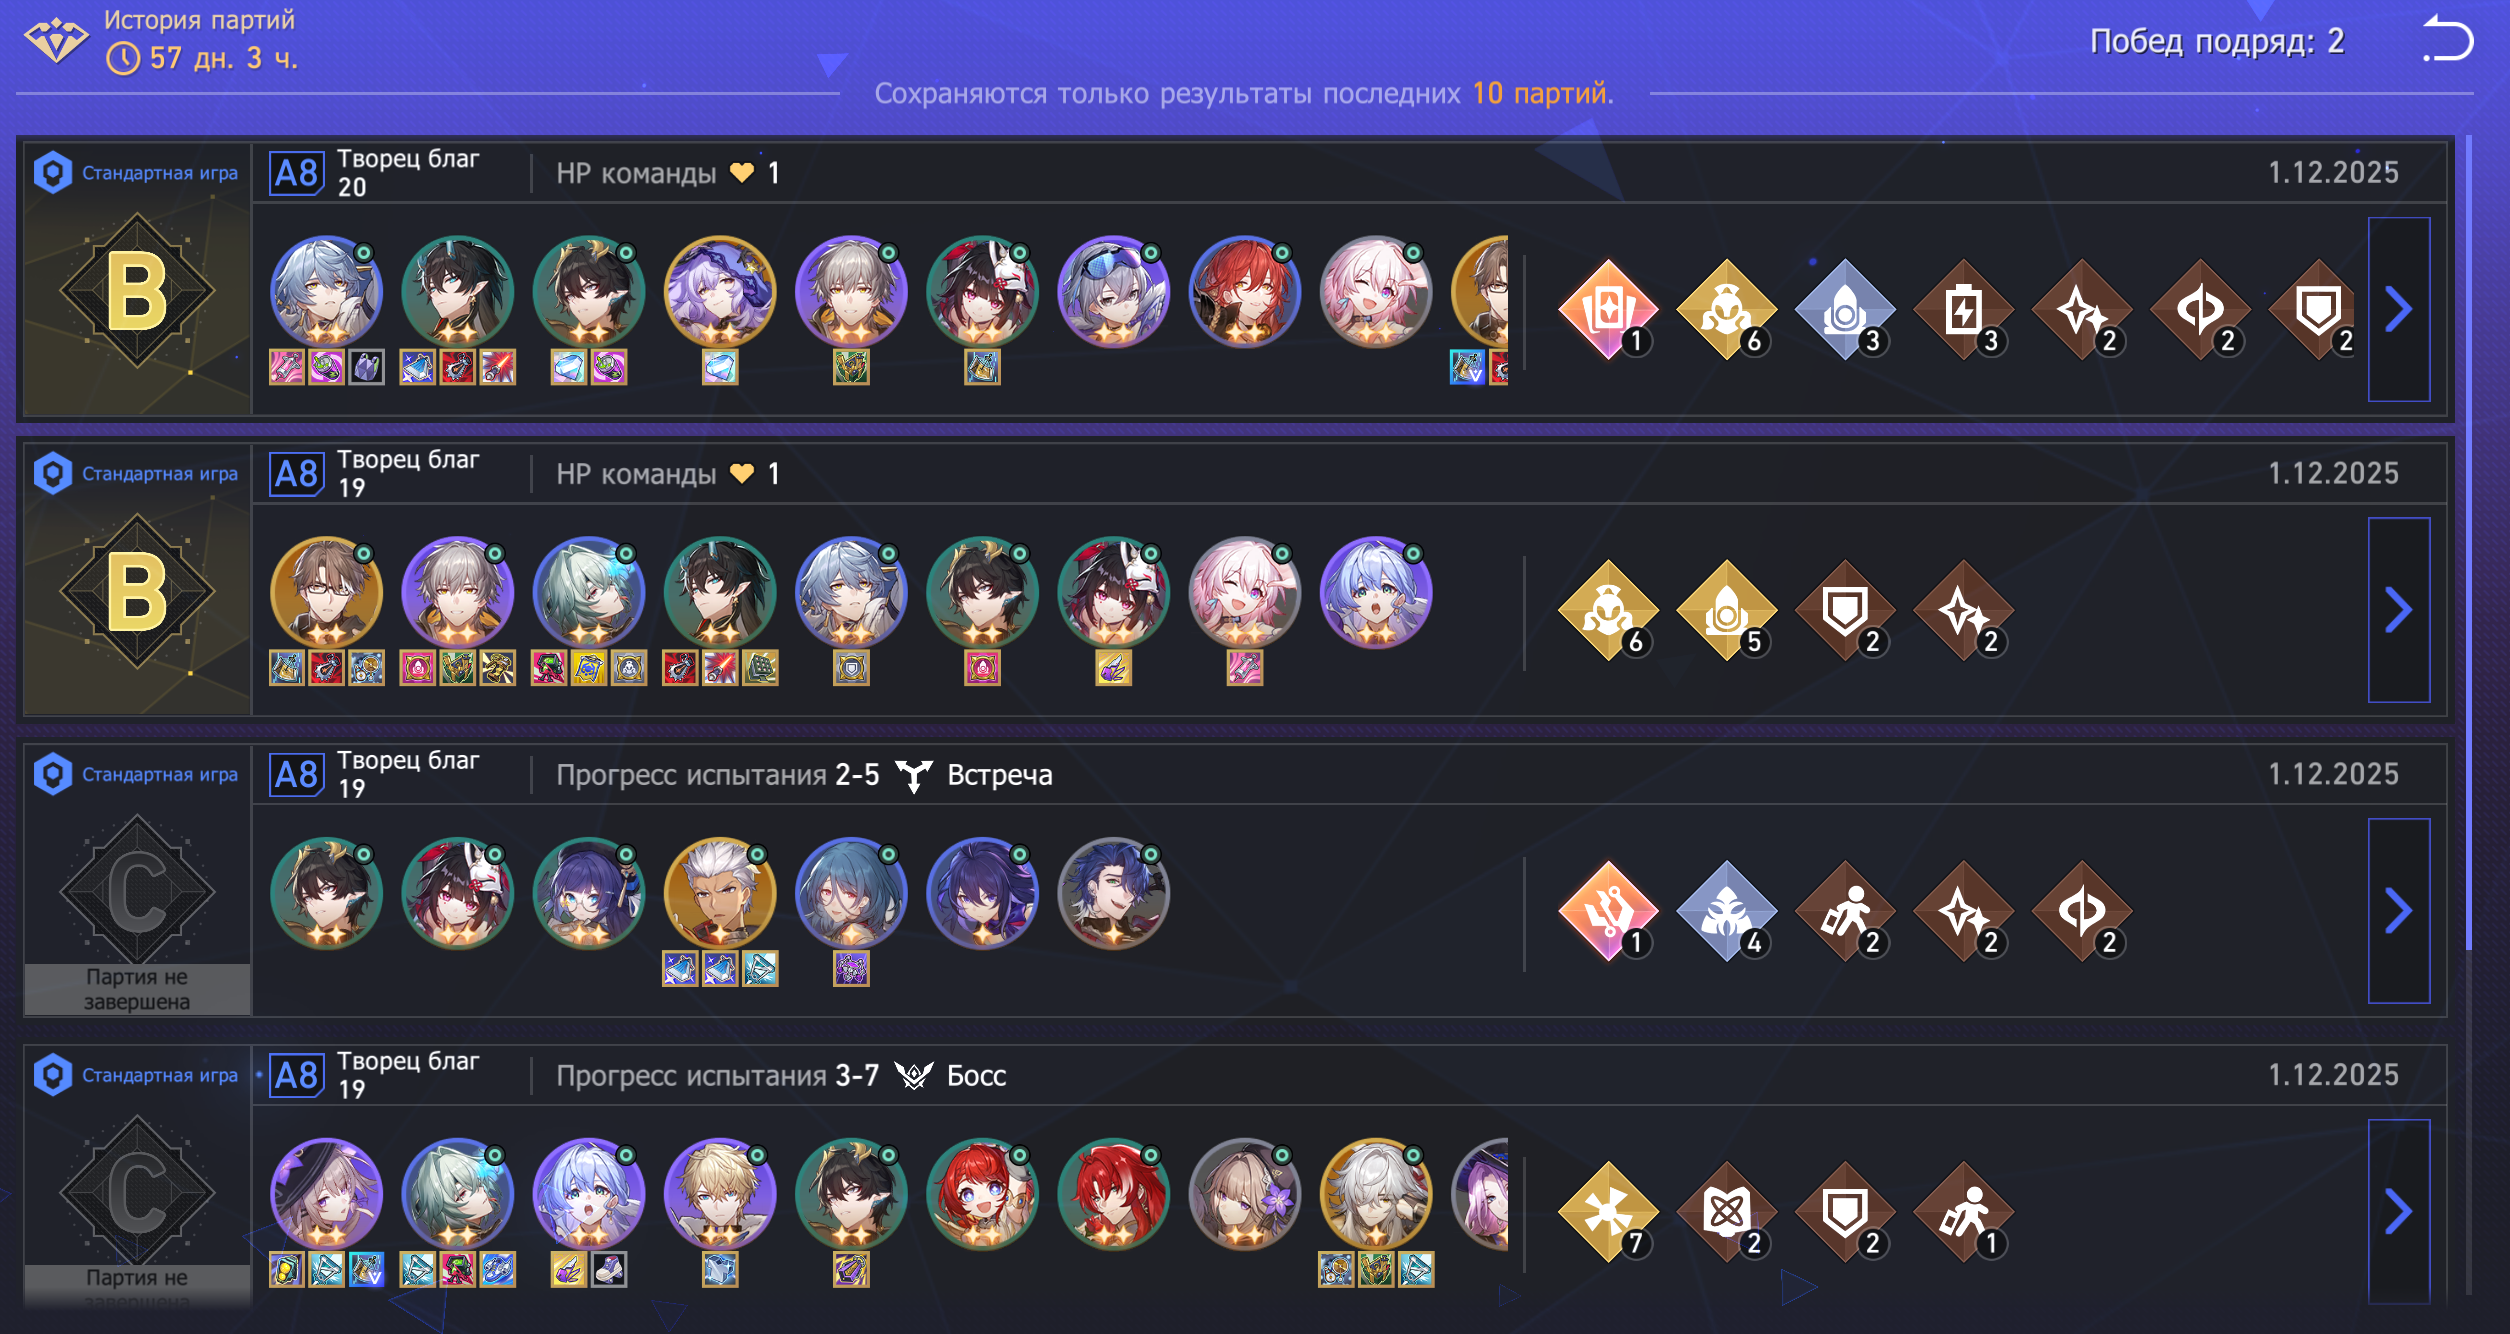The height and width of the screenshot is (1334, 2510).
Task: Open details arrow for the 3-7 Босс match
Action: click(x=2398, y=1211)
